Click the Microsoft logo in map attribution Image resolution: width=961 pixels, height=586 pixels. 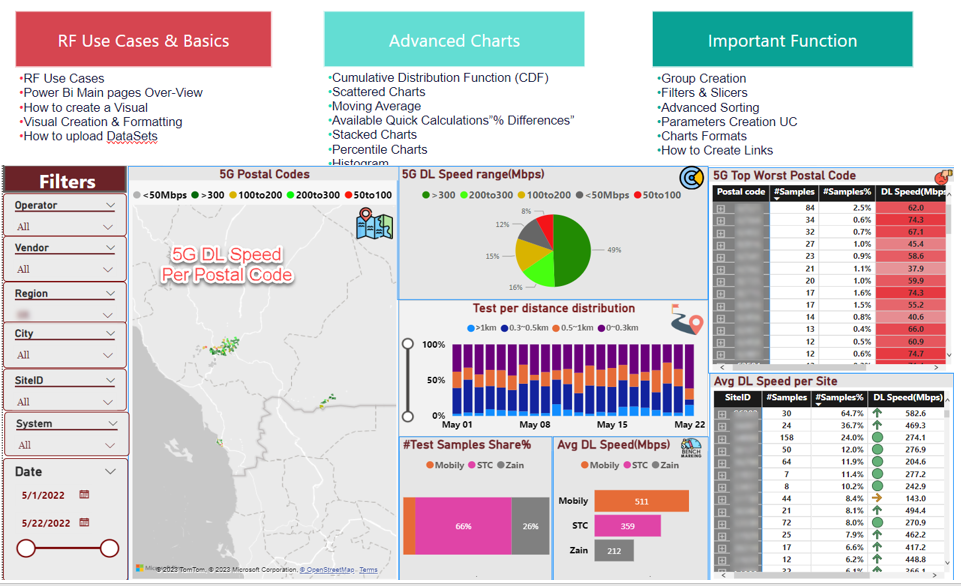(x=138, y=566)
